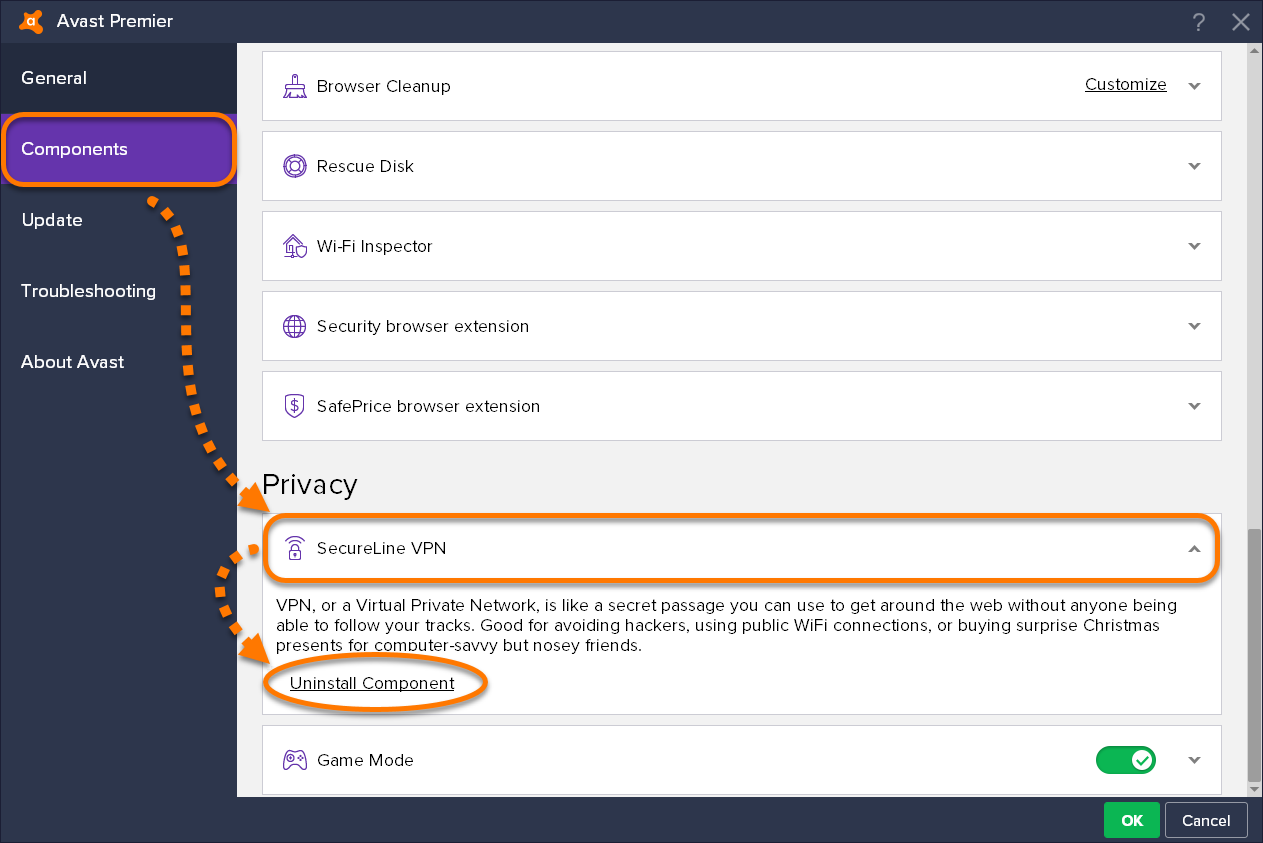
Task: Click the Uninstall Component link
Action: [372, 684]
